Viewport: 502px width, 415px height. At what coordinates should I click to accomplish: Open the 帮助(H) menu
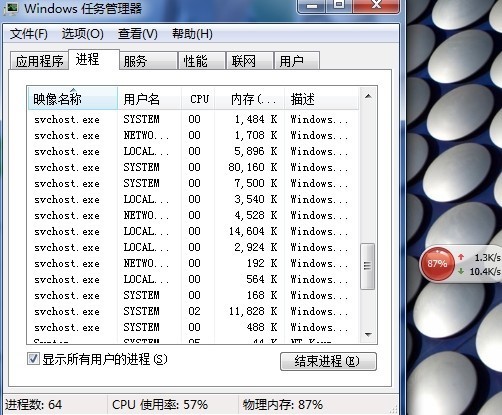192,34
